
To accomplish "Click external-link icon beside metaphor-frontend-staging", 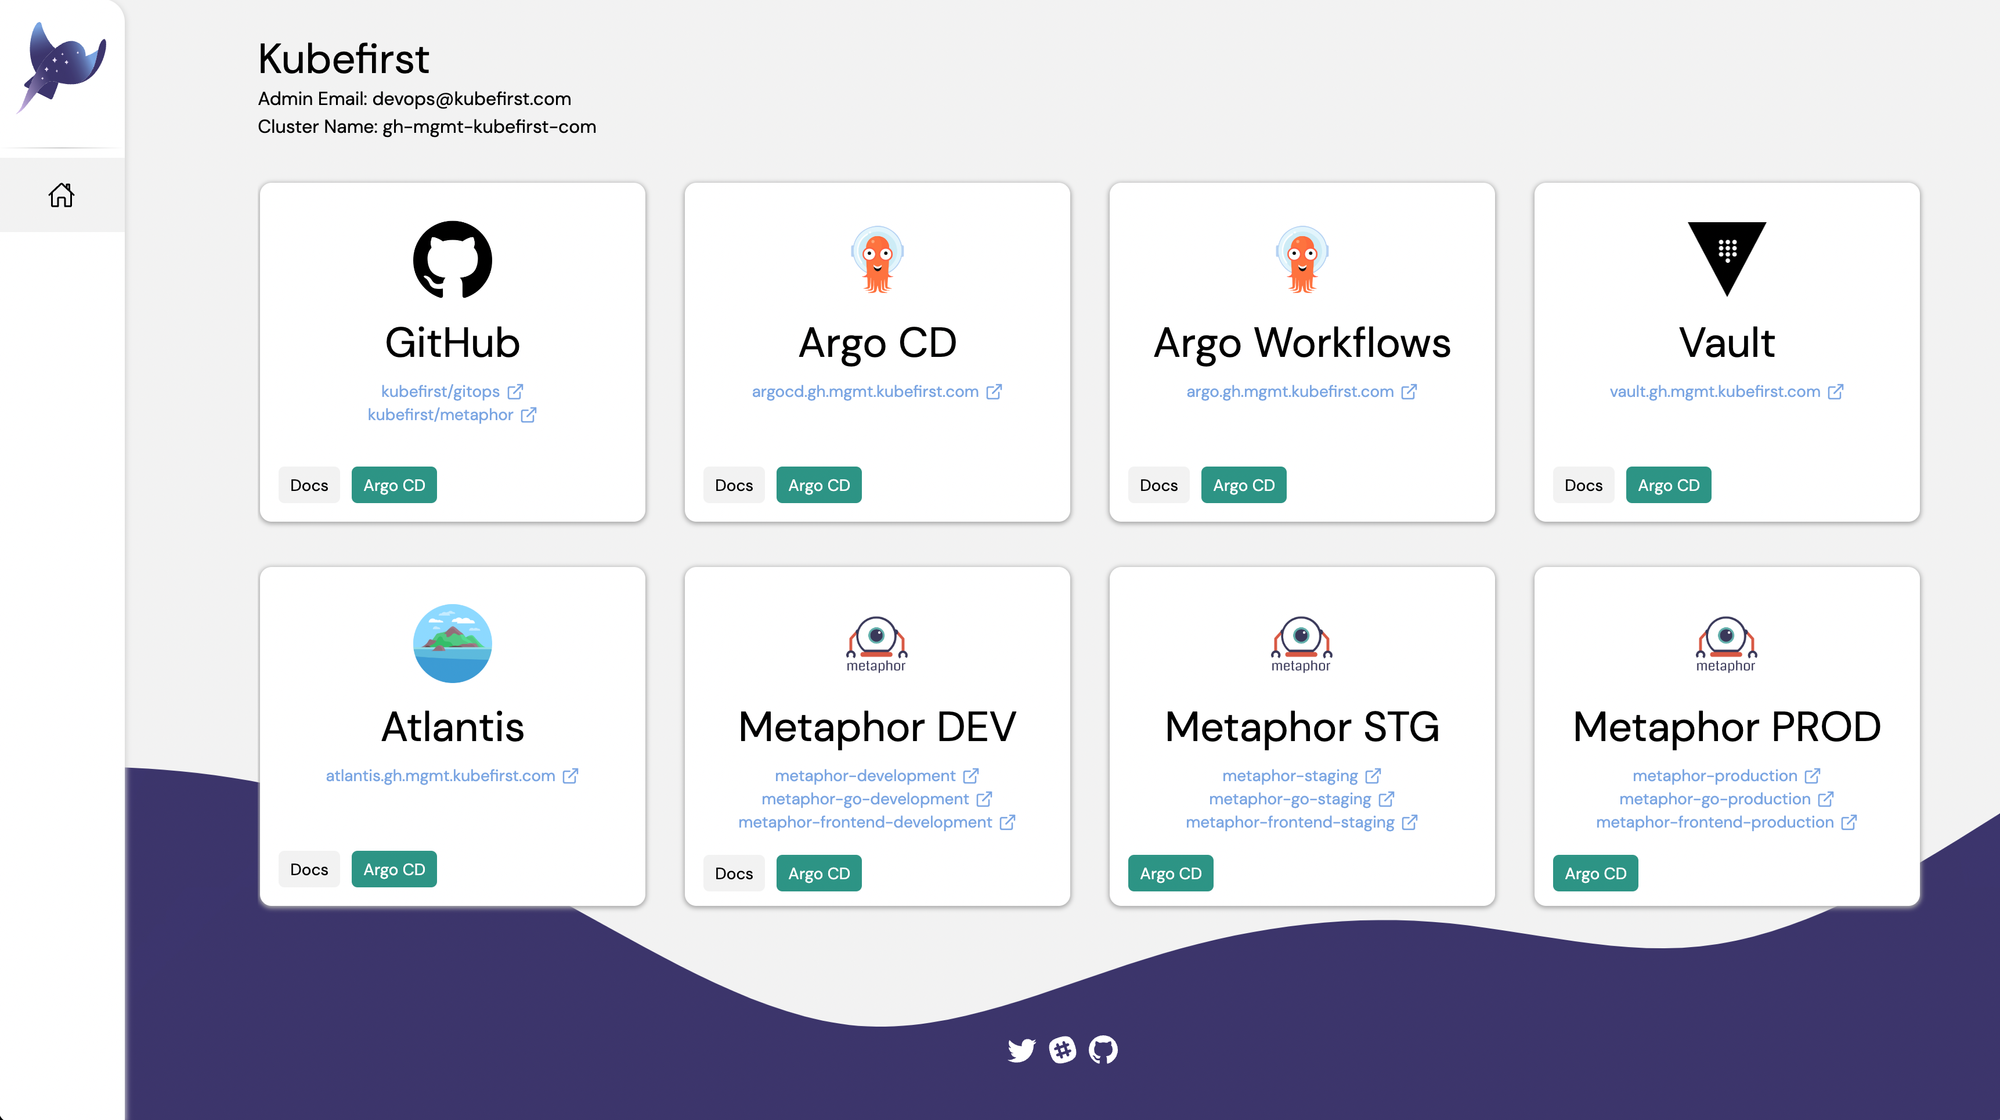I will [x=1410, y=821].
